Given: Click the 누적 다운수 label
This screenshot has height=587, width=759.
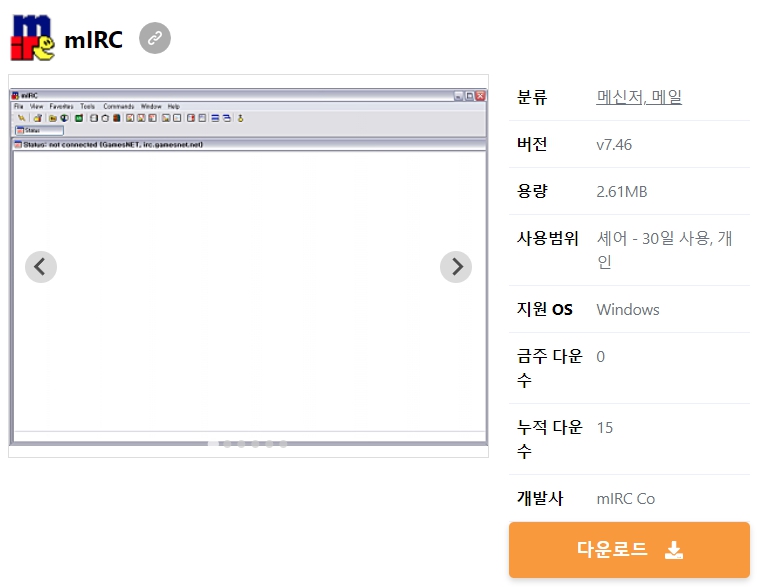Looking at the screenshot, I should (x=550, y=439).
